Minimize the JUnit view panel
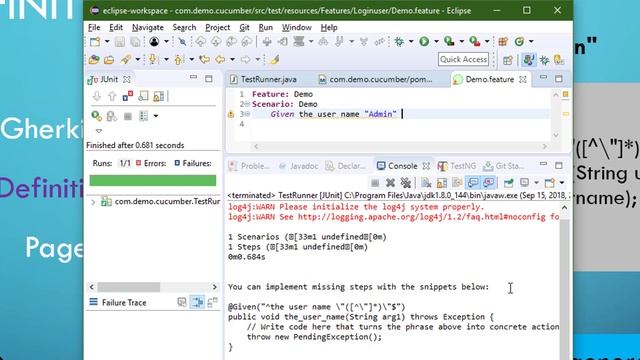The width and height of the screenshot is (640, 360). [193, 77]
